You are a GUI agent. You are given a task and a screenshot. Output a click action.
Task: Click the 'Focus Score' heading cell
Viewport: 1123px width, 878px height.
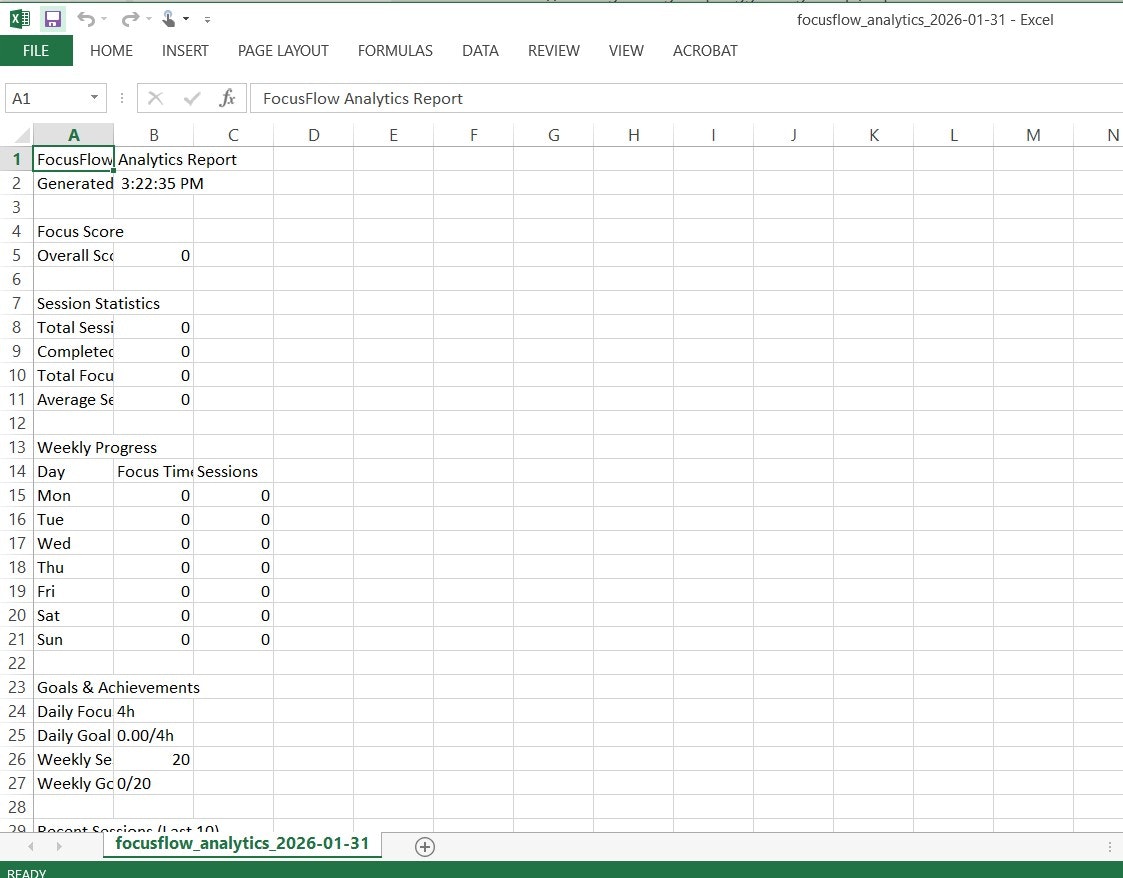coord(73,231)
